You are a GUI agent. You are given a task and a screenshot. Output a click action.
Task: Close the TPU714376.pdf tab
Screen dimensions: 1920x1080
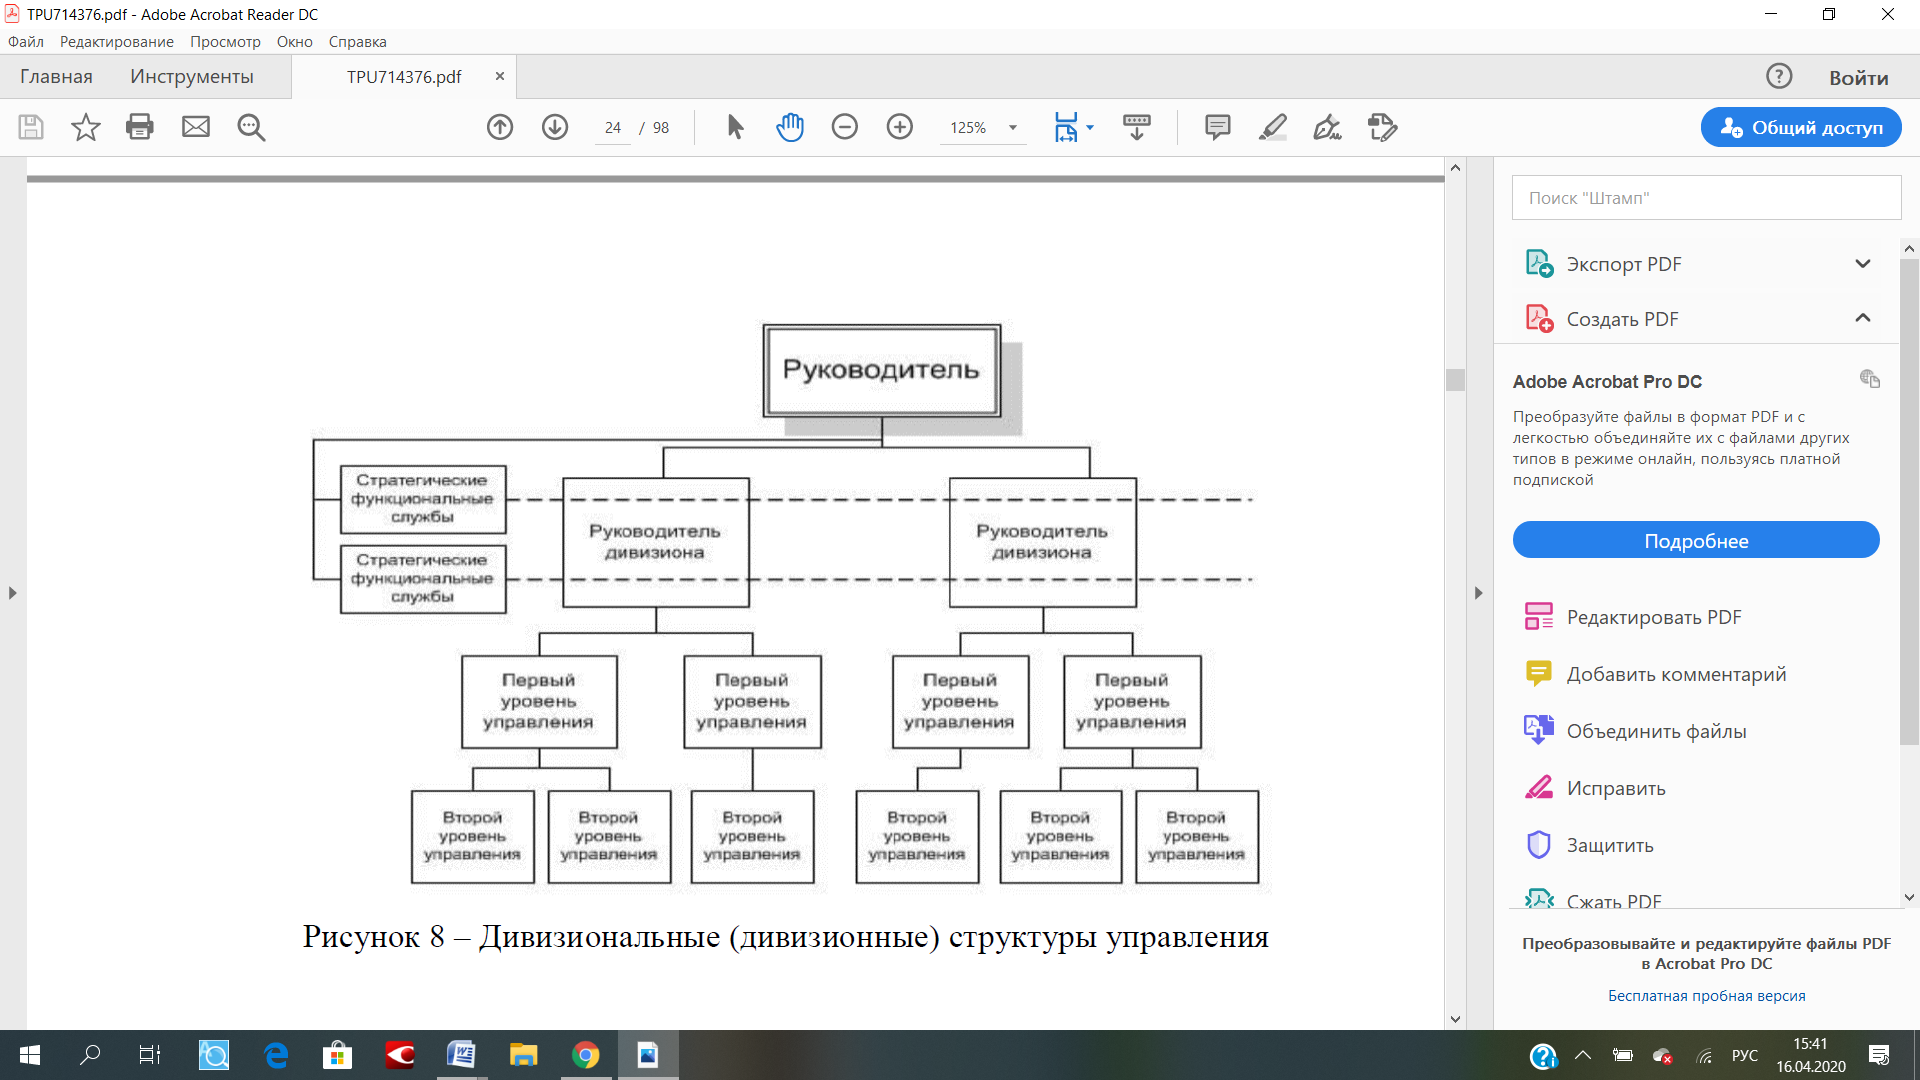tap(500, 76)
